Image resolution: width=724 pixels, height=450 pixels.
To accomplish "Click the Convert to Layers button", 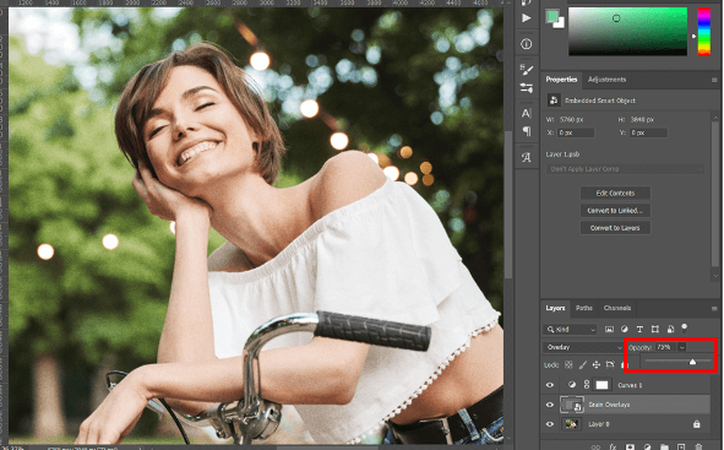I will (x=615, y=228).
